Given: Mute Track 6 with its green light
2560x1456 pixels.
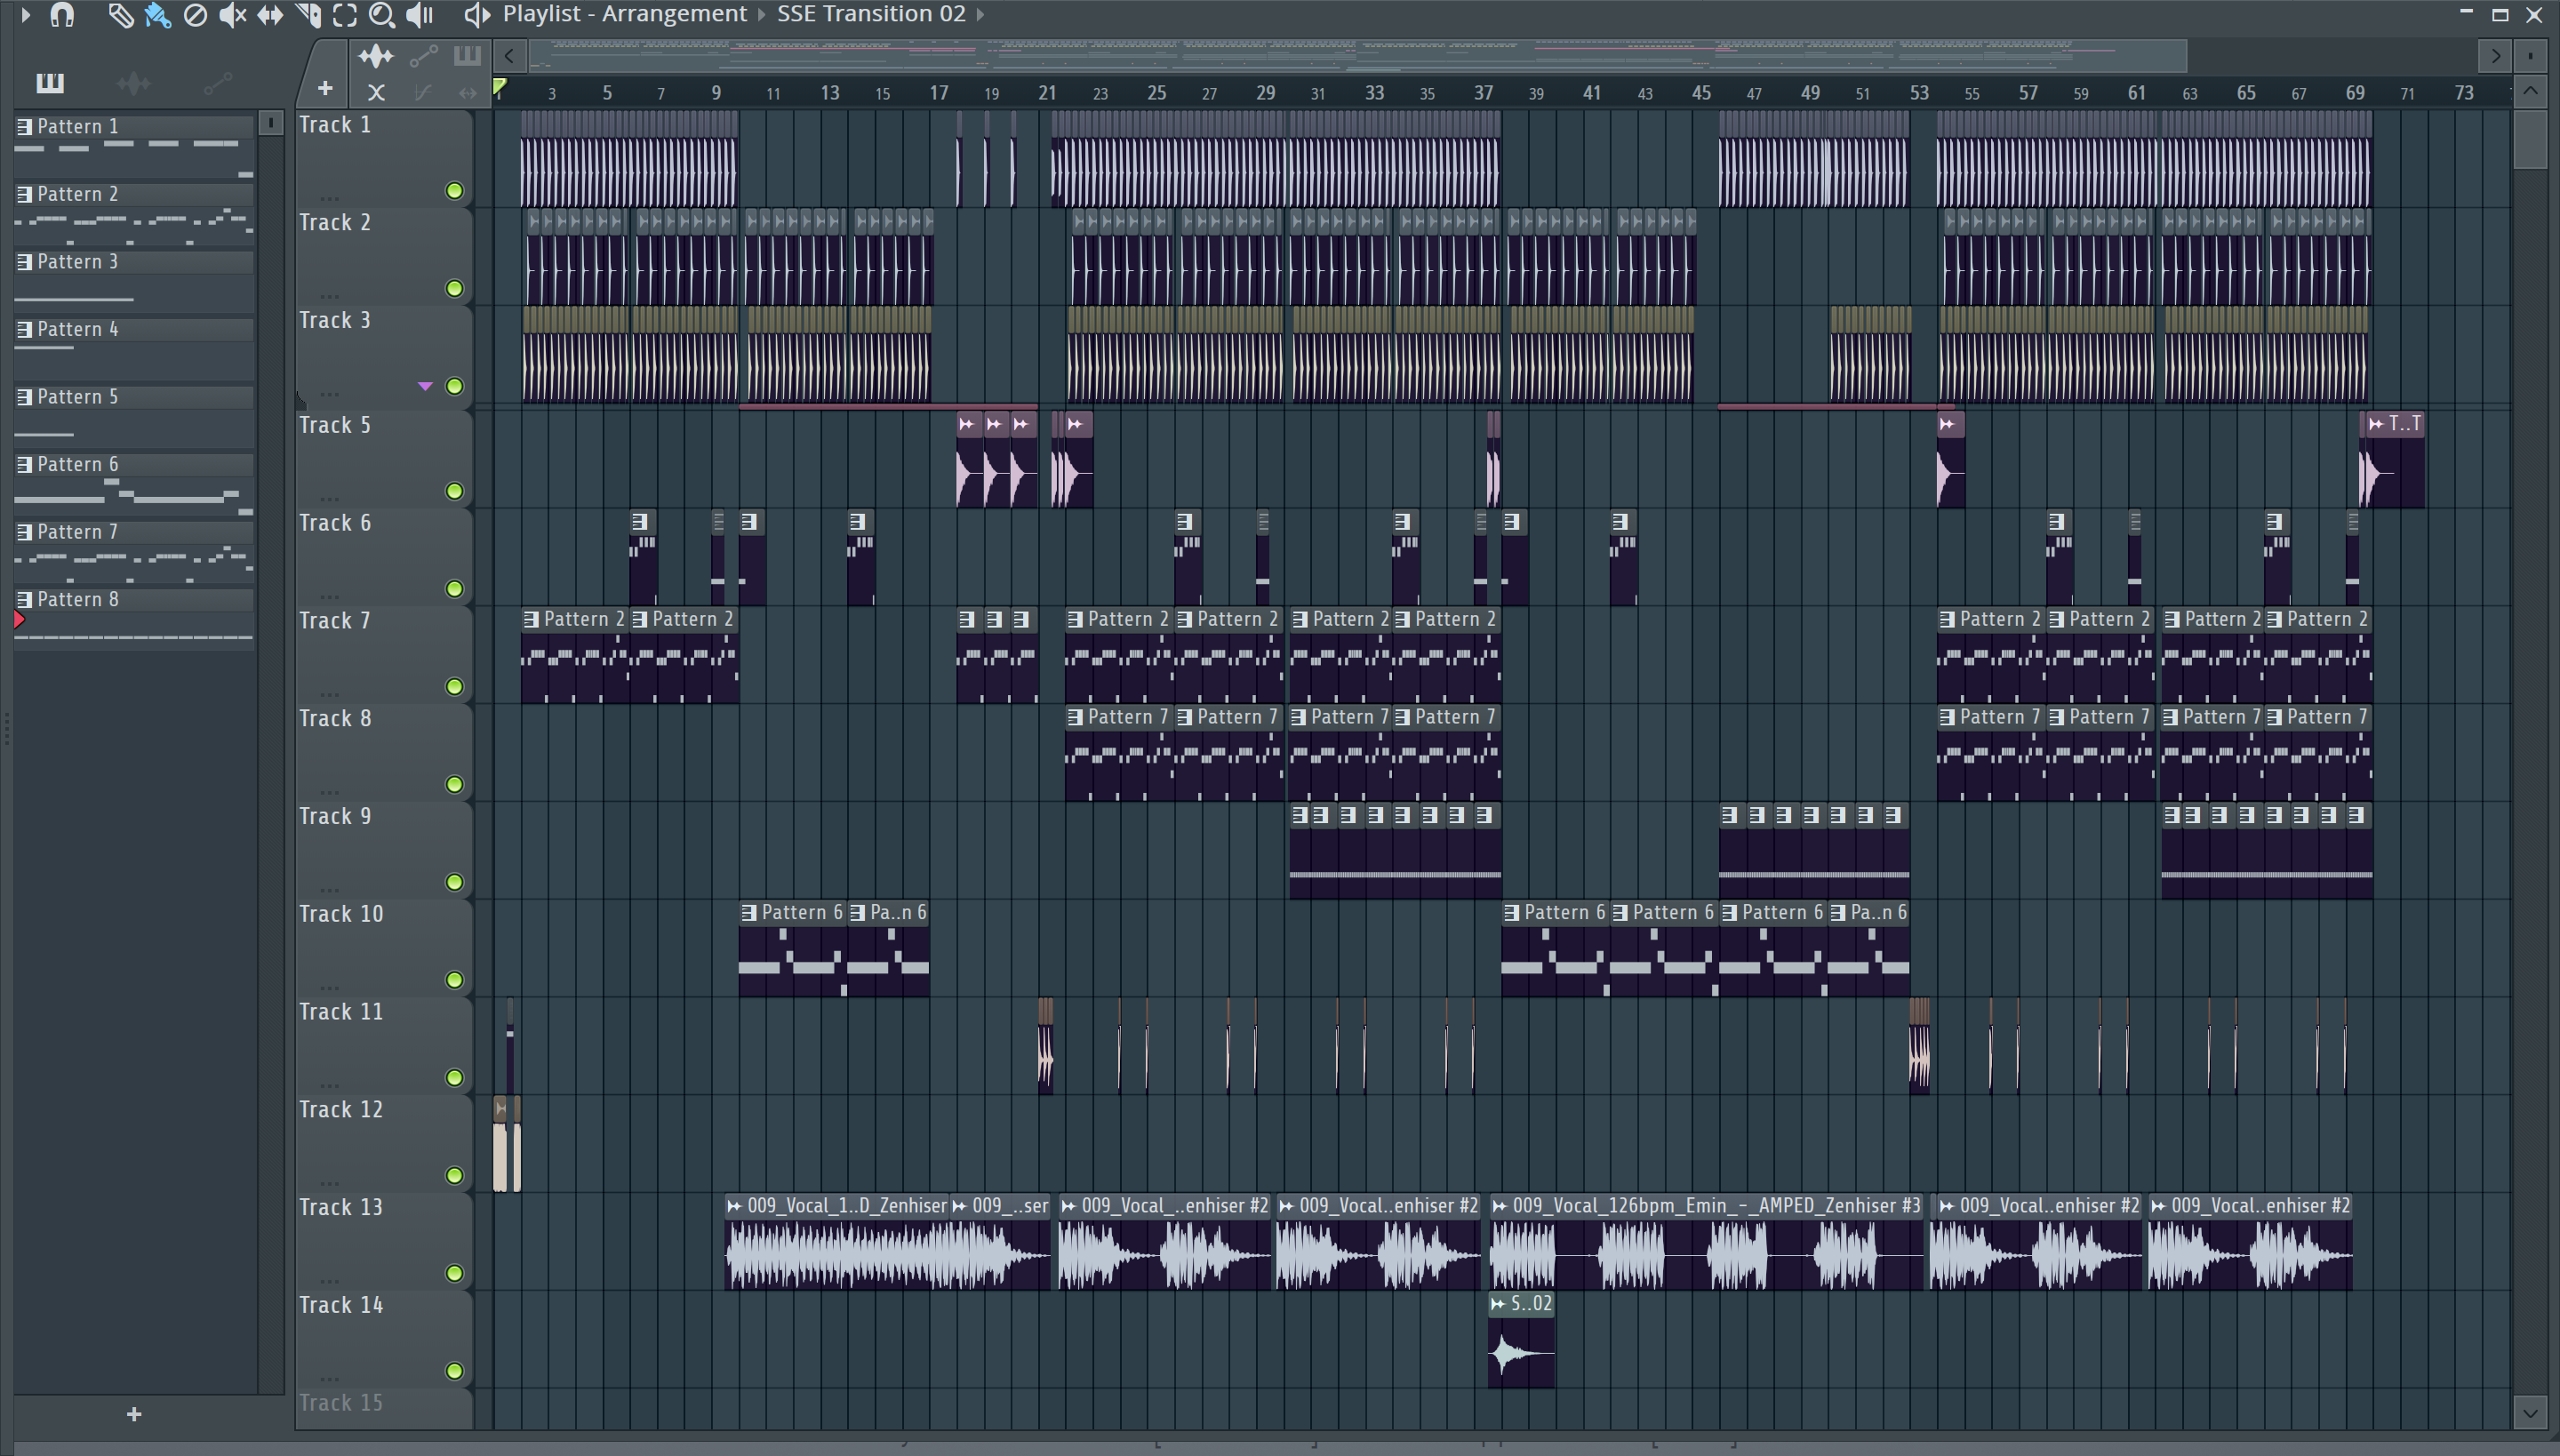Looking at the screenshot, I should pyautogui.click(x=454, y=589).
